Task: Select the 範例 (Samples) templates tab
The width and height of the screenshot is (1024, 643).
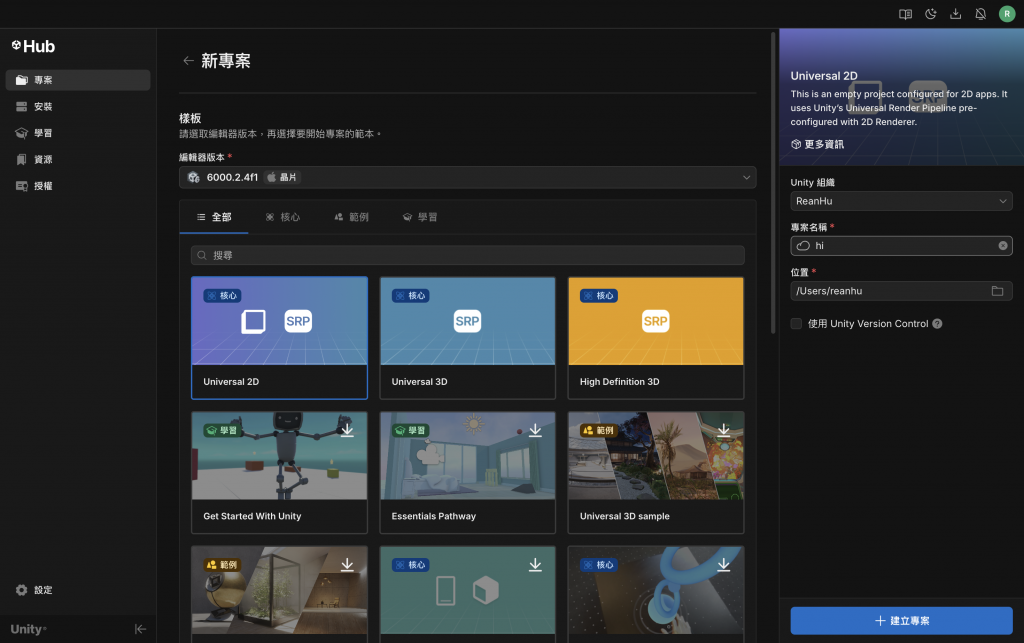Action: [351, 217]
